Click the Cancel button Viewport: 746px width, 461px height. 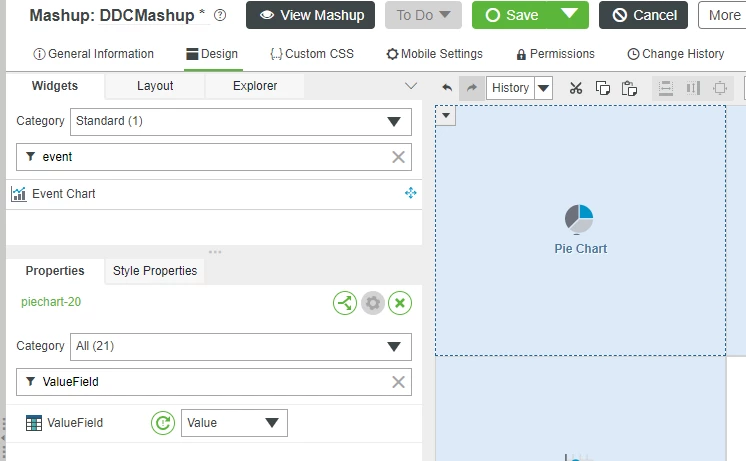click(x=643, y=15)
